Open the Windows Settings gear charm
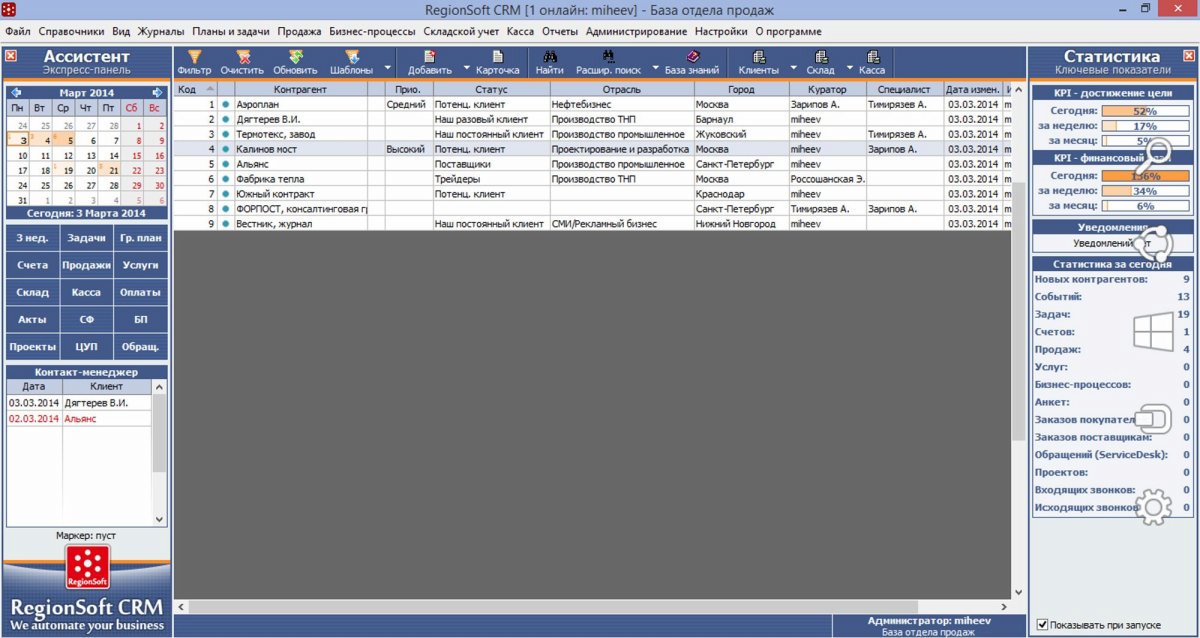 (x=1155, y=507)
